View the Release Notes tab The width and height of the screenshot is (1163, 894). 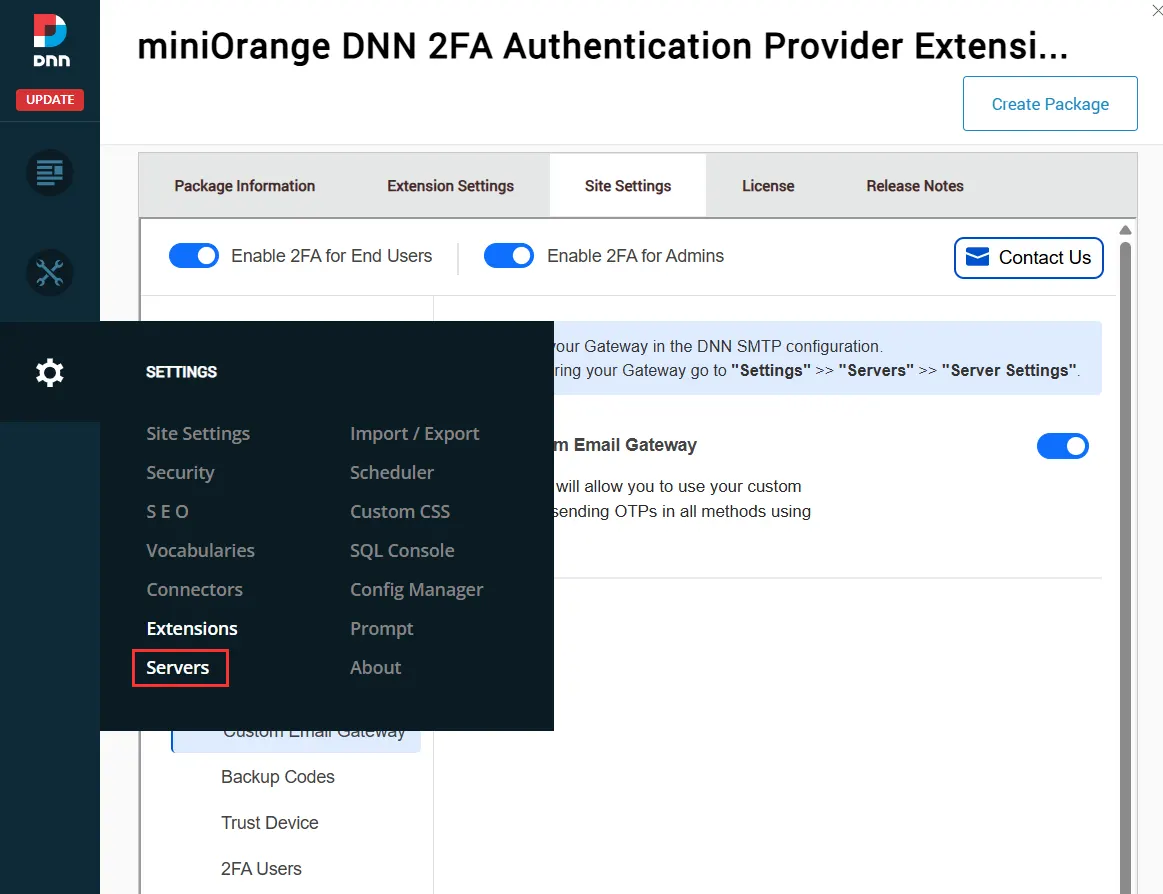[914, 185]
